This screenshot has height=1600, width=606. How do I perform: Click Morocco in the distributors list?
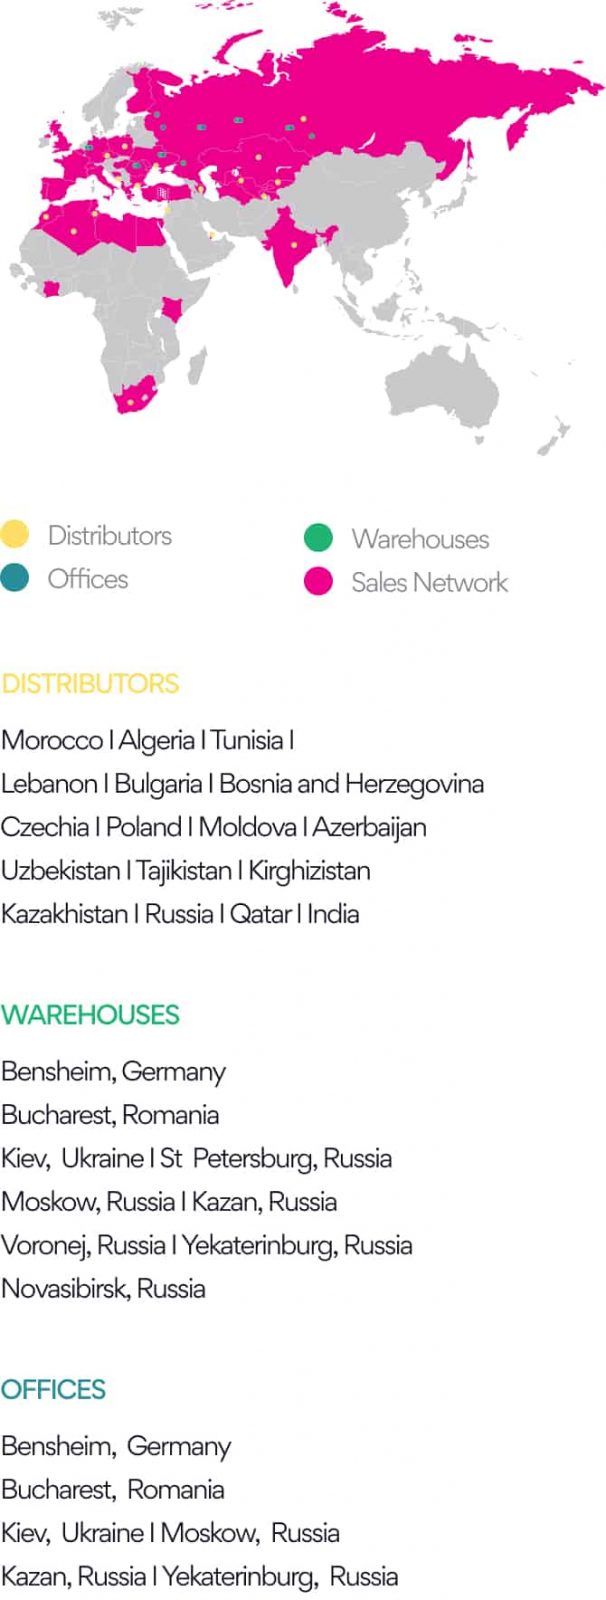(52, 740)
